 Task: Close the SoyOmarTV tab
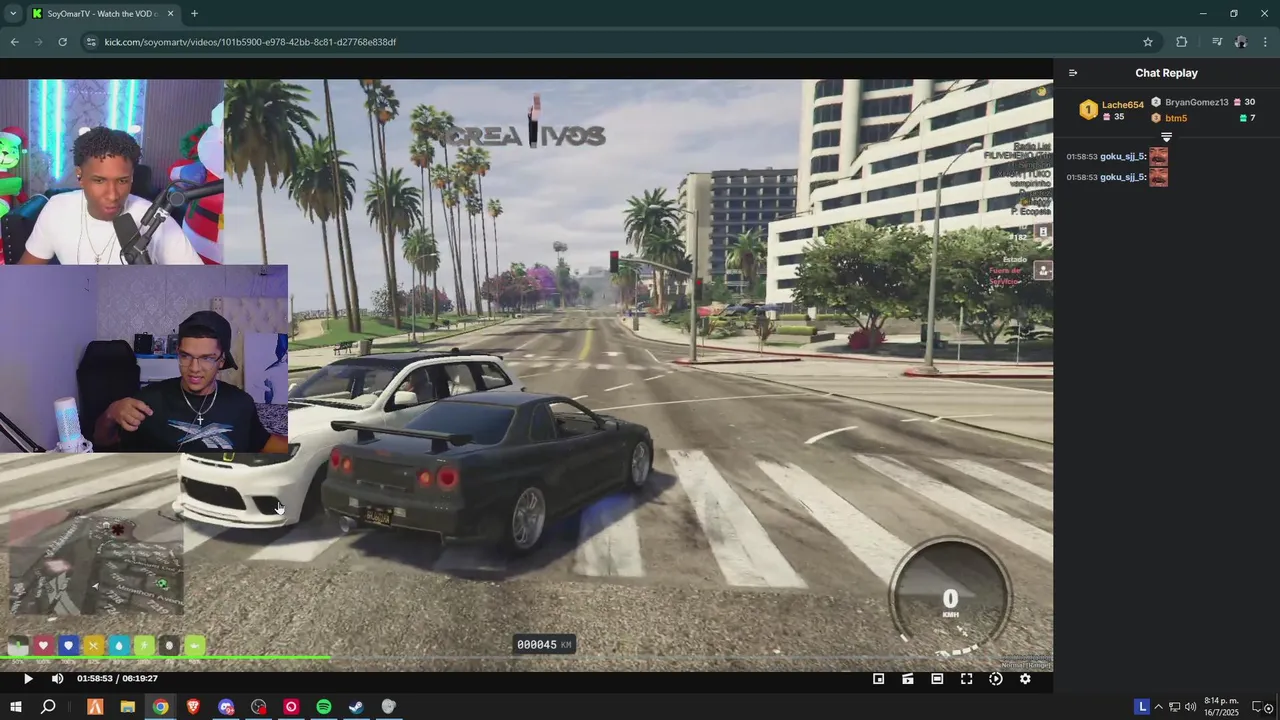(x=170, y=14)
